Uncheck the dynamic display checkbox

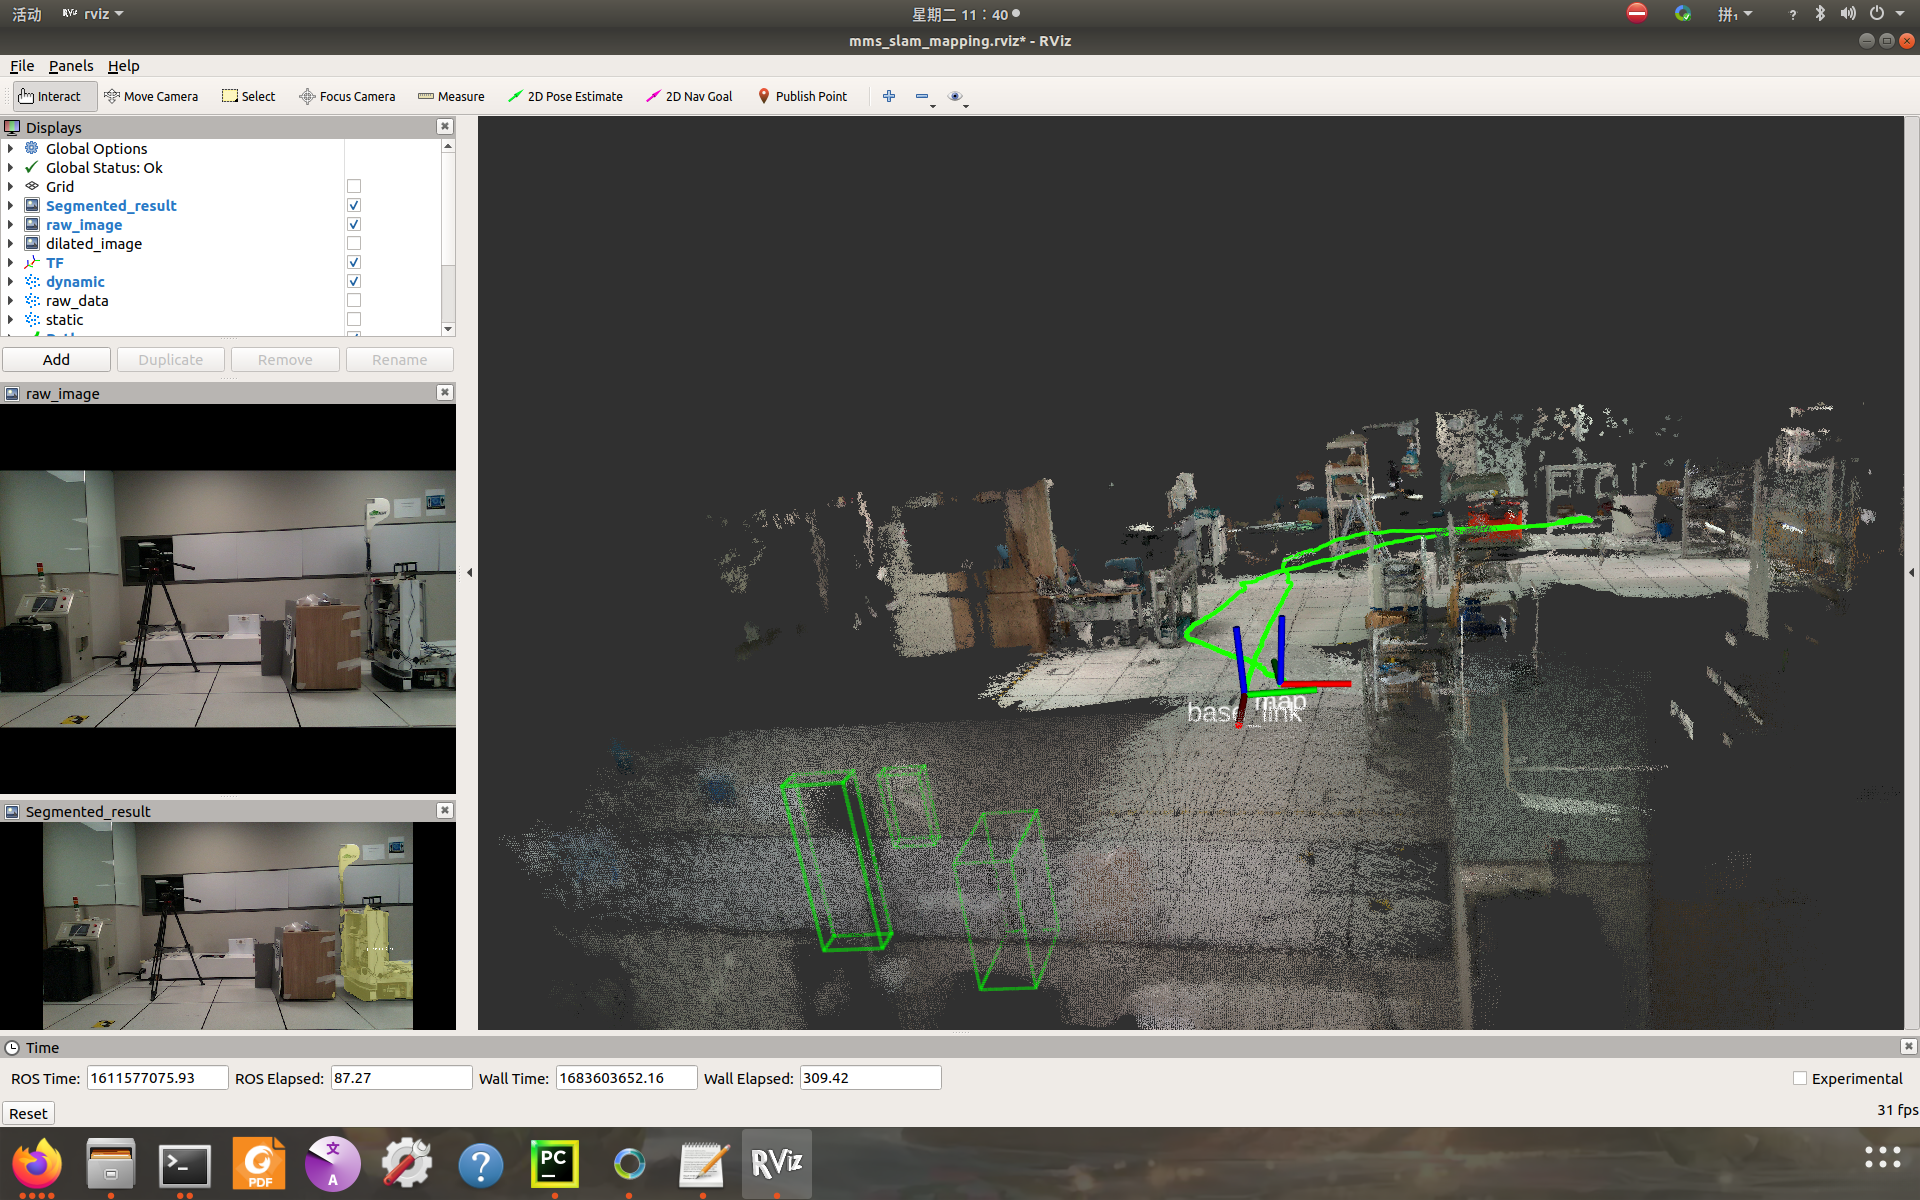[354, 282]
